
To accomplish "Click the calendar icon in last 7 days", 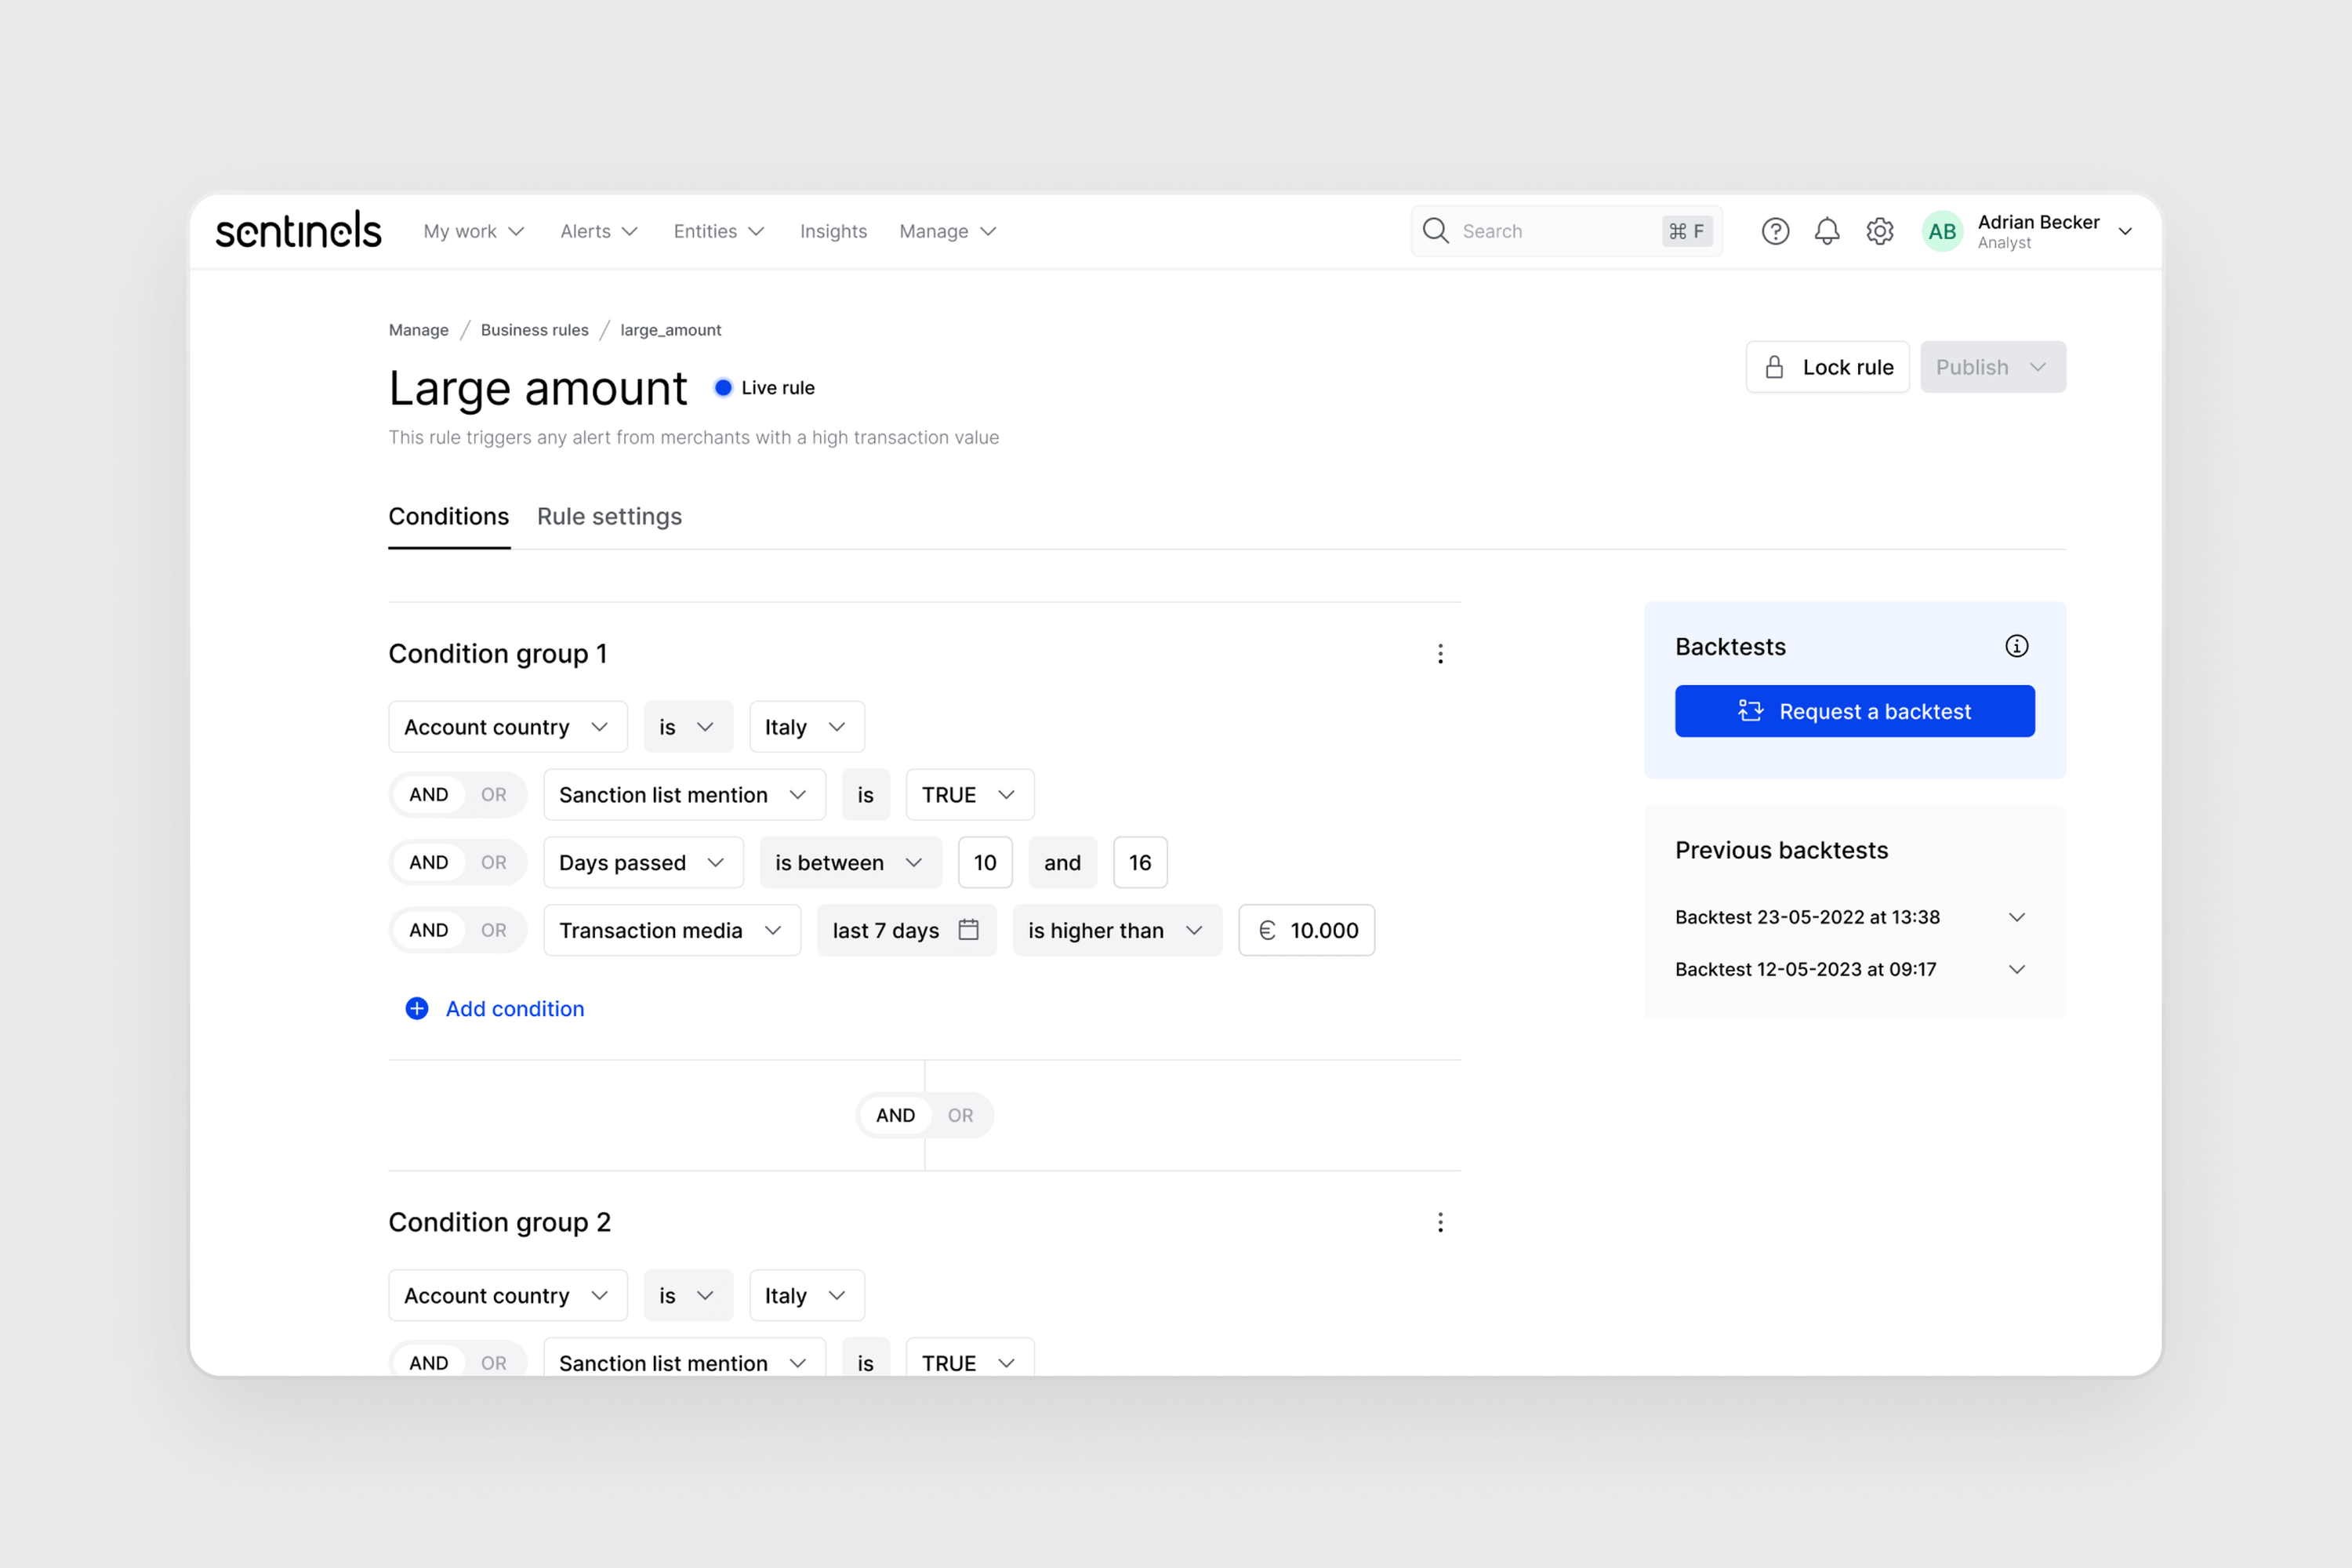I will click(x=968, y=930).
